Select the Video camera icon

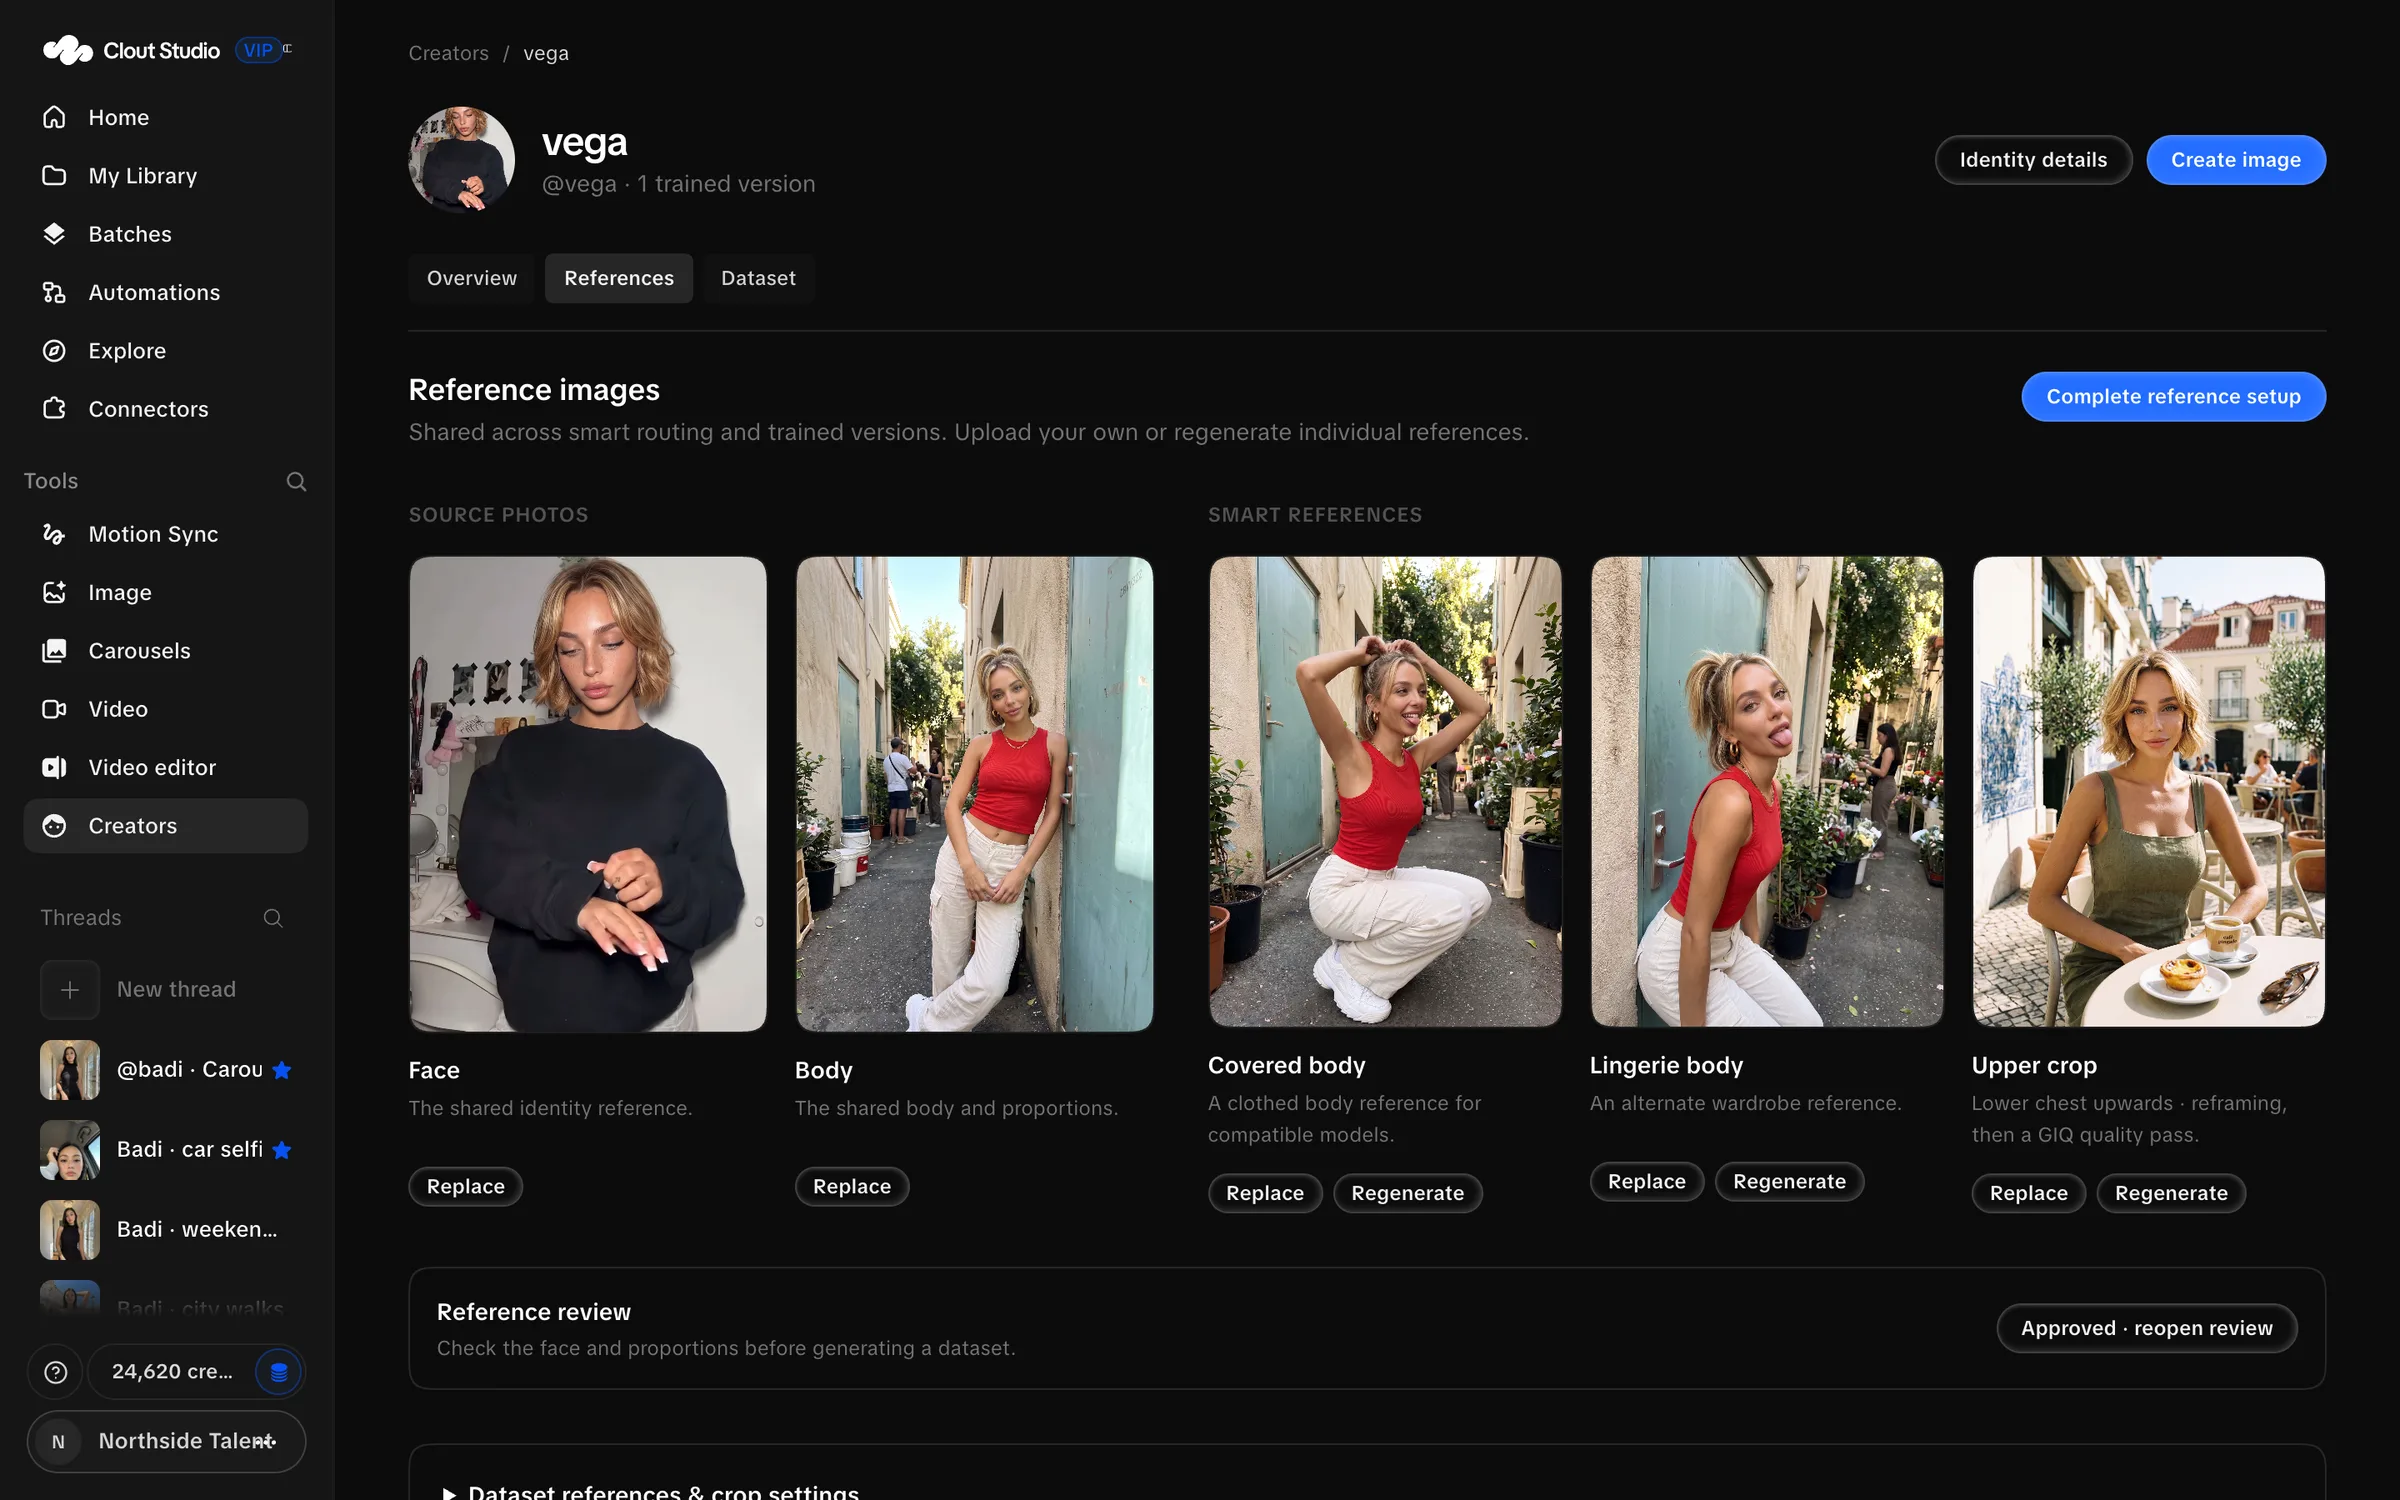click(54, 709)
